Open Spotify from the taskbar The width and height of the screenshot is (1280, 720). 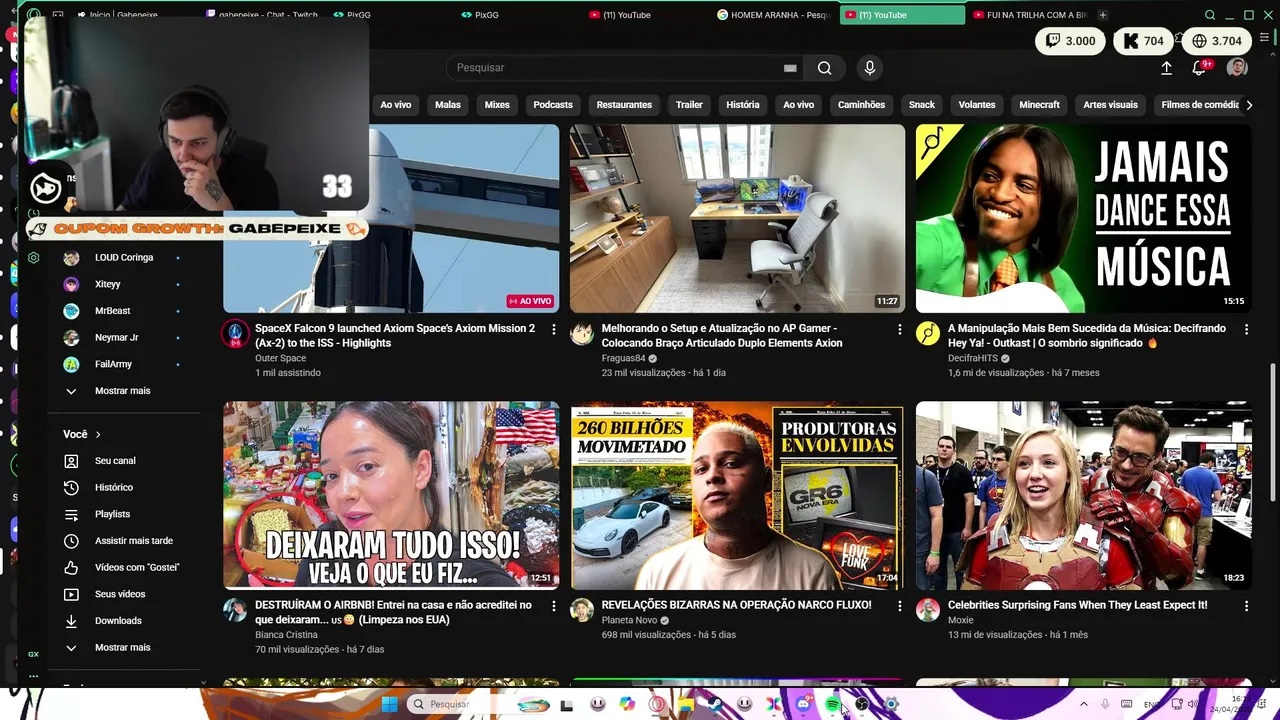click(x=832, y=704)
